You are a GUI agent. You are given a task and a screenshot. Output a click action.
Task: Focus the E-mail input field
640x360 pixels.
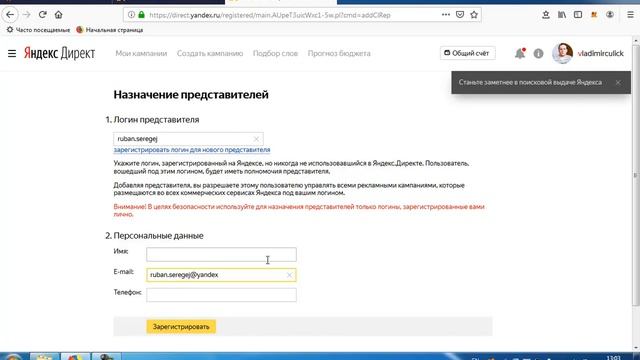point(221,275)
